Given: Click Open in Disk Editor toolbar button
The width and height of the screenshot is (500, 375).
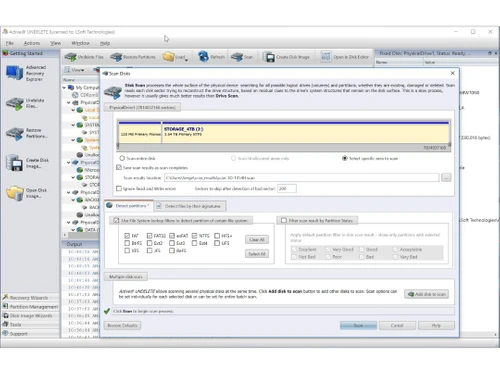Looking at the screenshot, I should [x=345, y=57].
